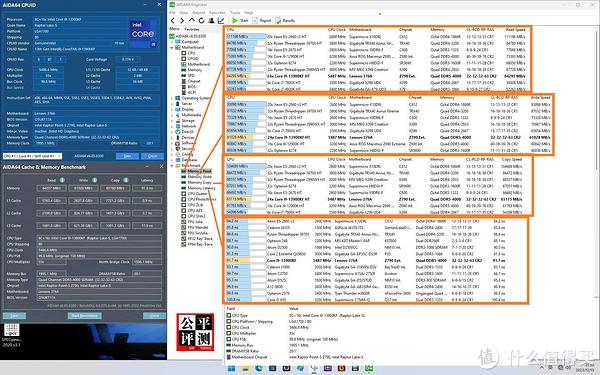Select DirectX node in the tree
This screenshot has height=375, width=600.
point(185,132)
